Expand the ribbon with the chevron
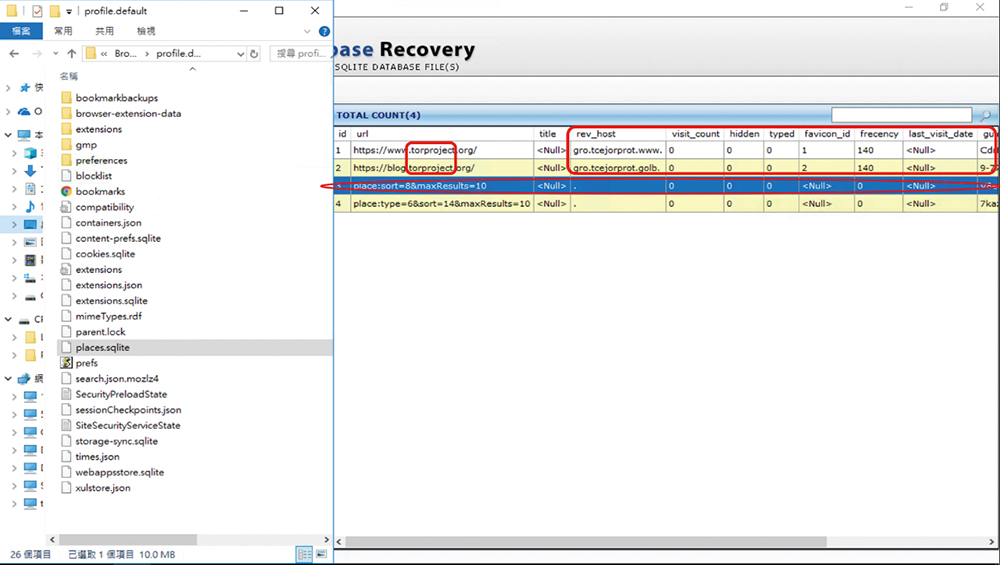 click(x=307, y=31)
